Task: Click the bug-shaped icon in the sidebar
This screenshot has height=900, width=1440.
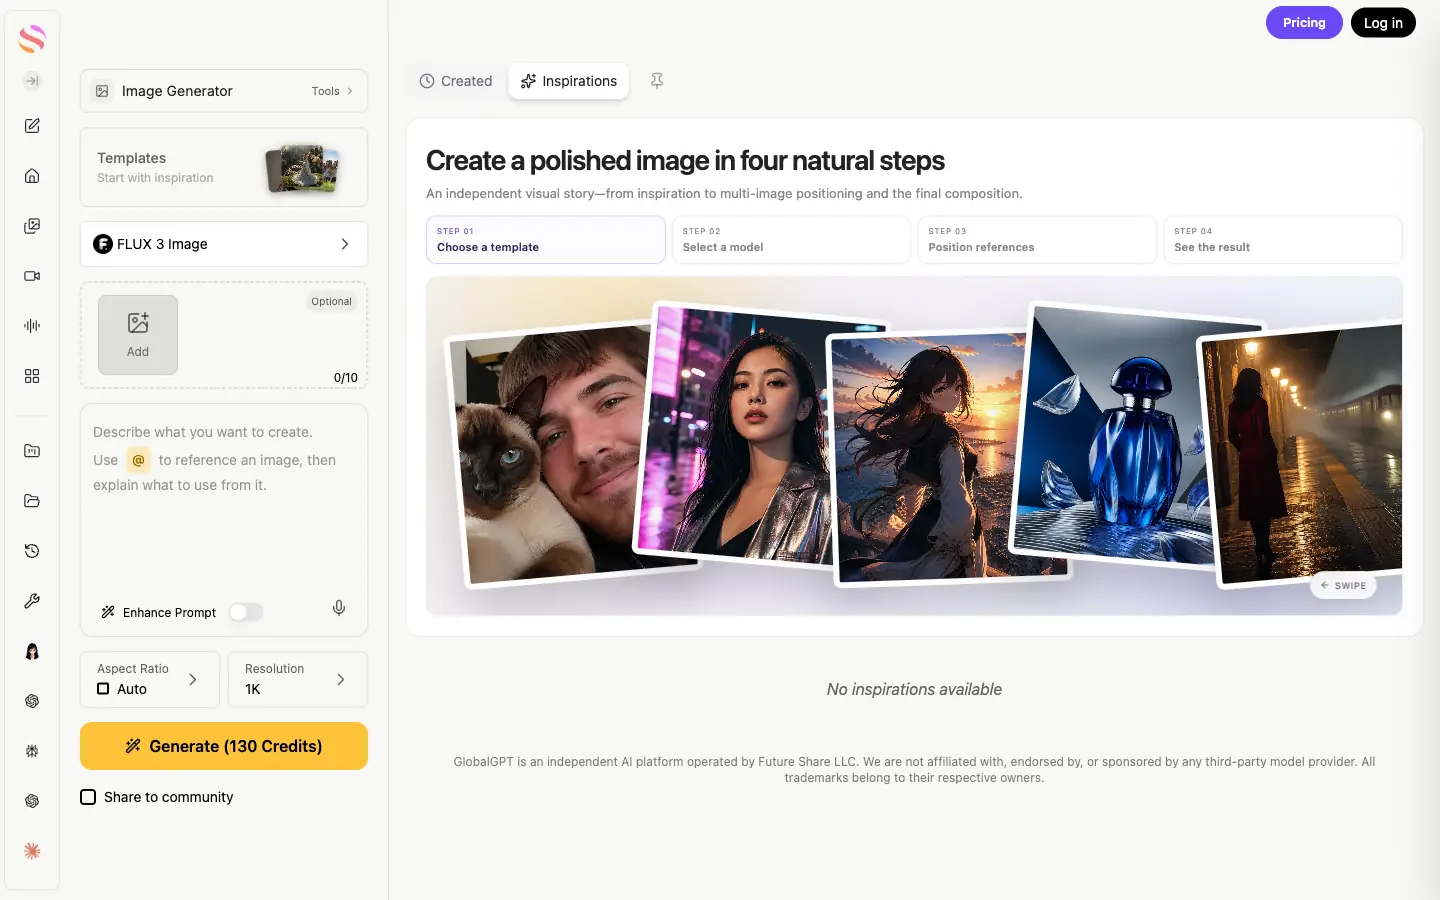Action: point(32,751)
